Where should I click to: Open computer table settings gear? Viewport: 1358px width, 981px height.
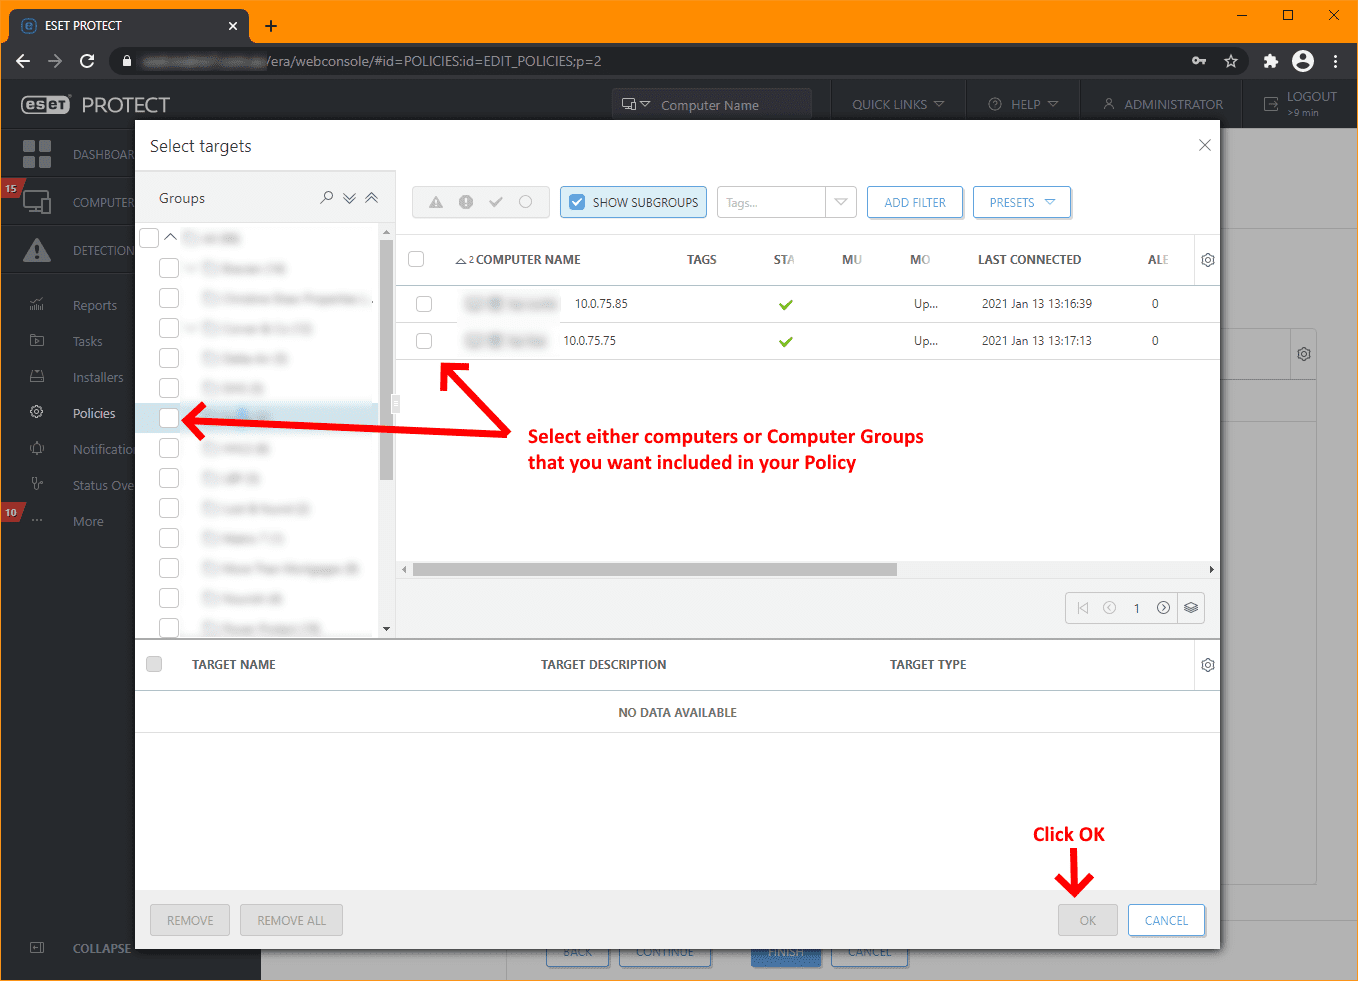click(x=1208, y=260)
